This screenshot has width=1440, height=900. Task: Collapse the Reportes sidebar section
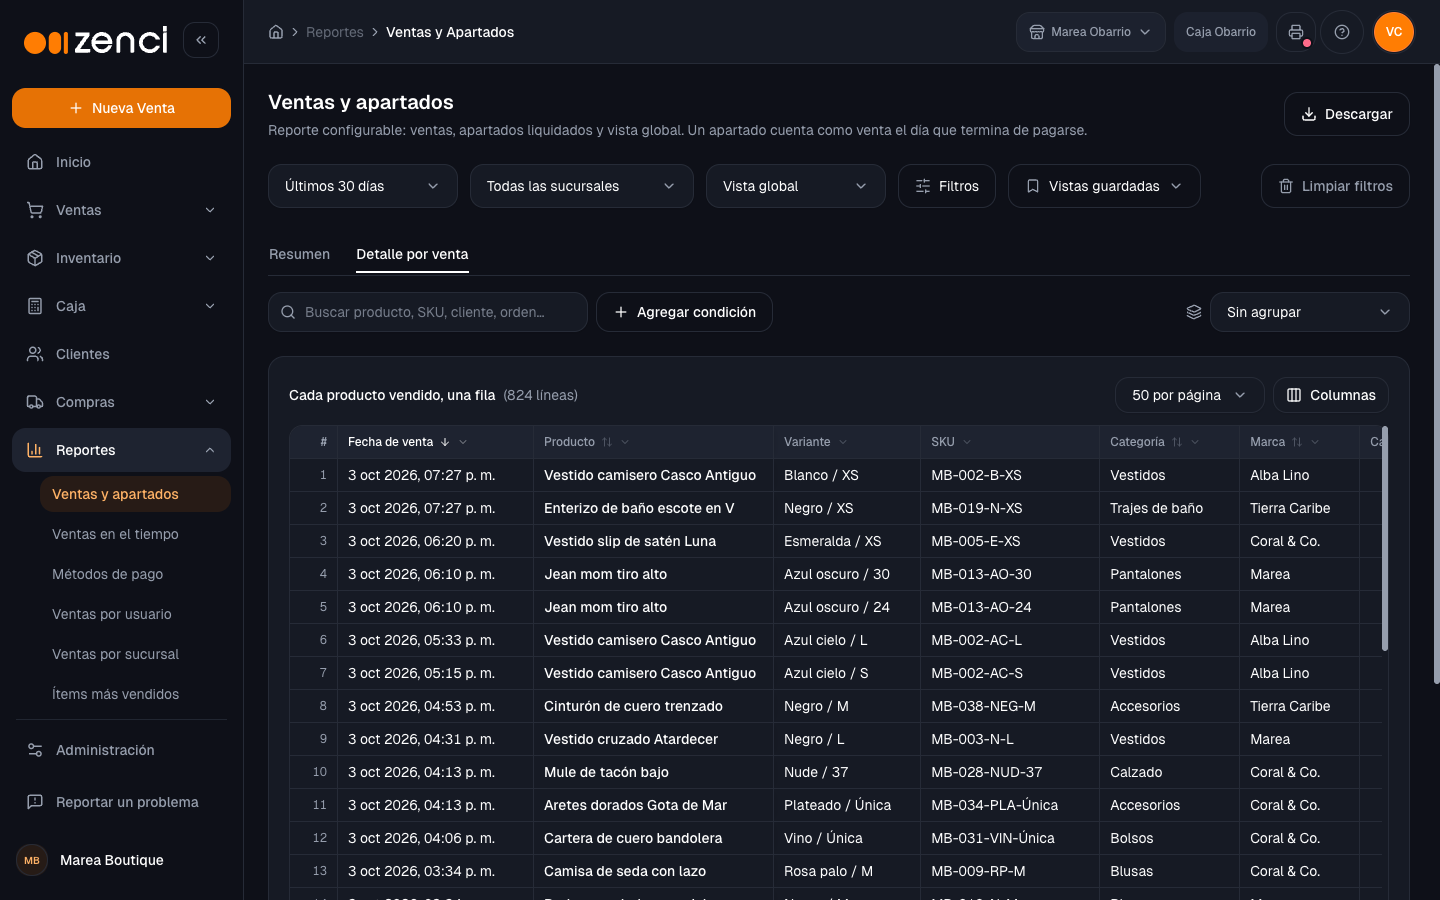[x=121, y=450]
